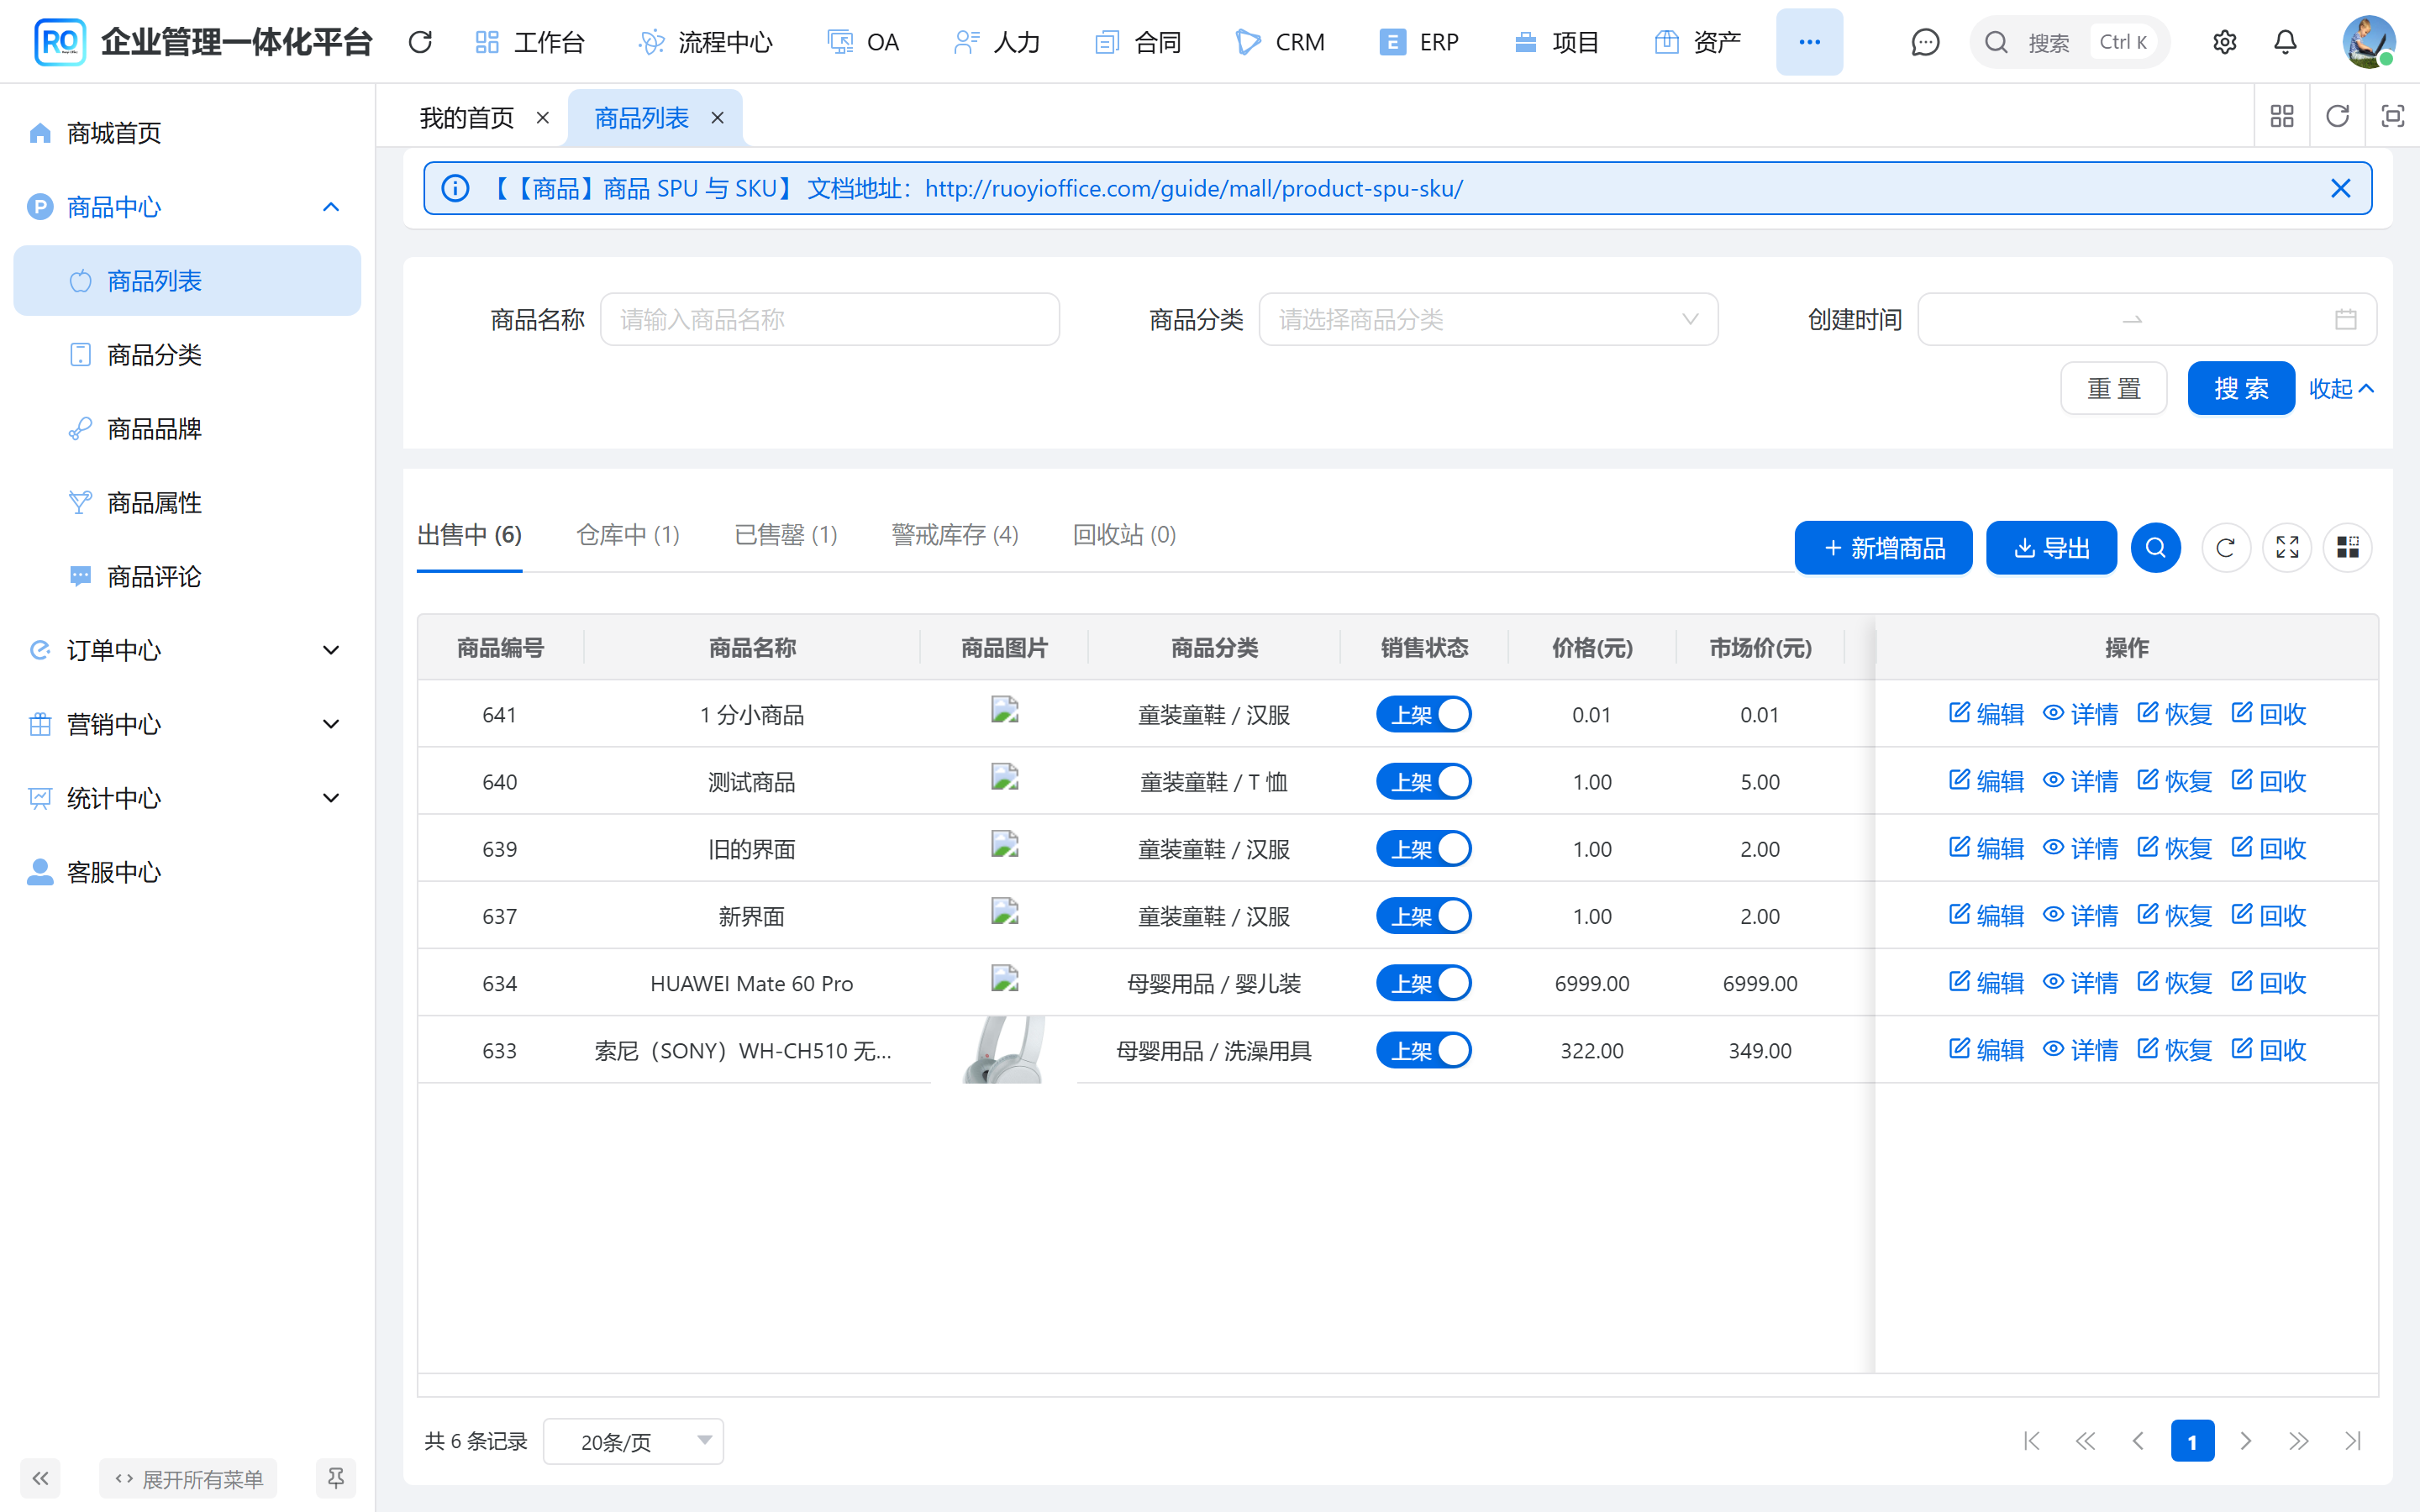Click the 商品名称 input field
The image size is (2420, 1512).
point(829,320)
